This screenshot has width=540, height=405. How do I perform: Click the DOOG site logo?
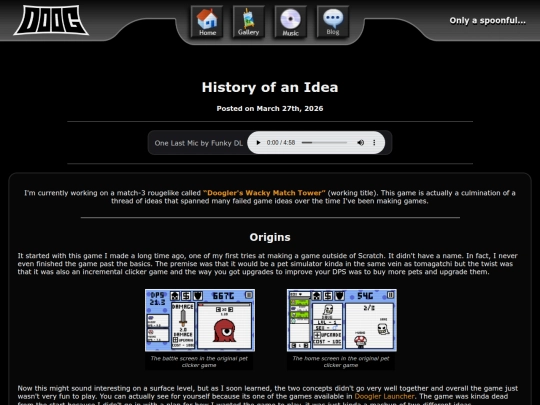tap(51, 20)
